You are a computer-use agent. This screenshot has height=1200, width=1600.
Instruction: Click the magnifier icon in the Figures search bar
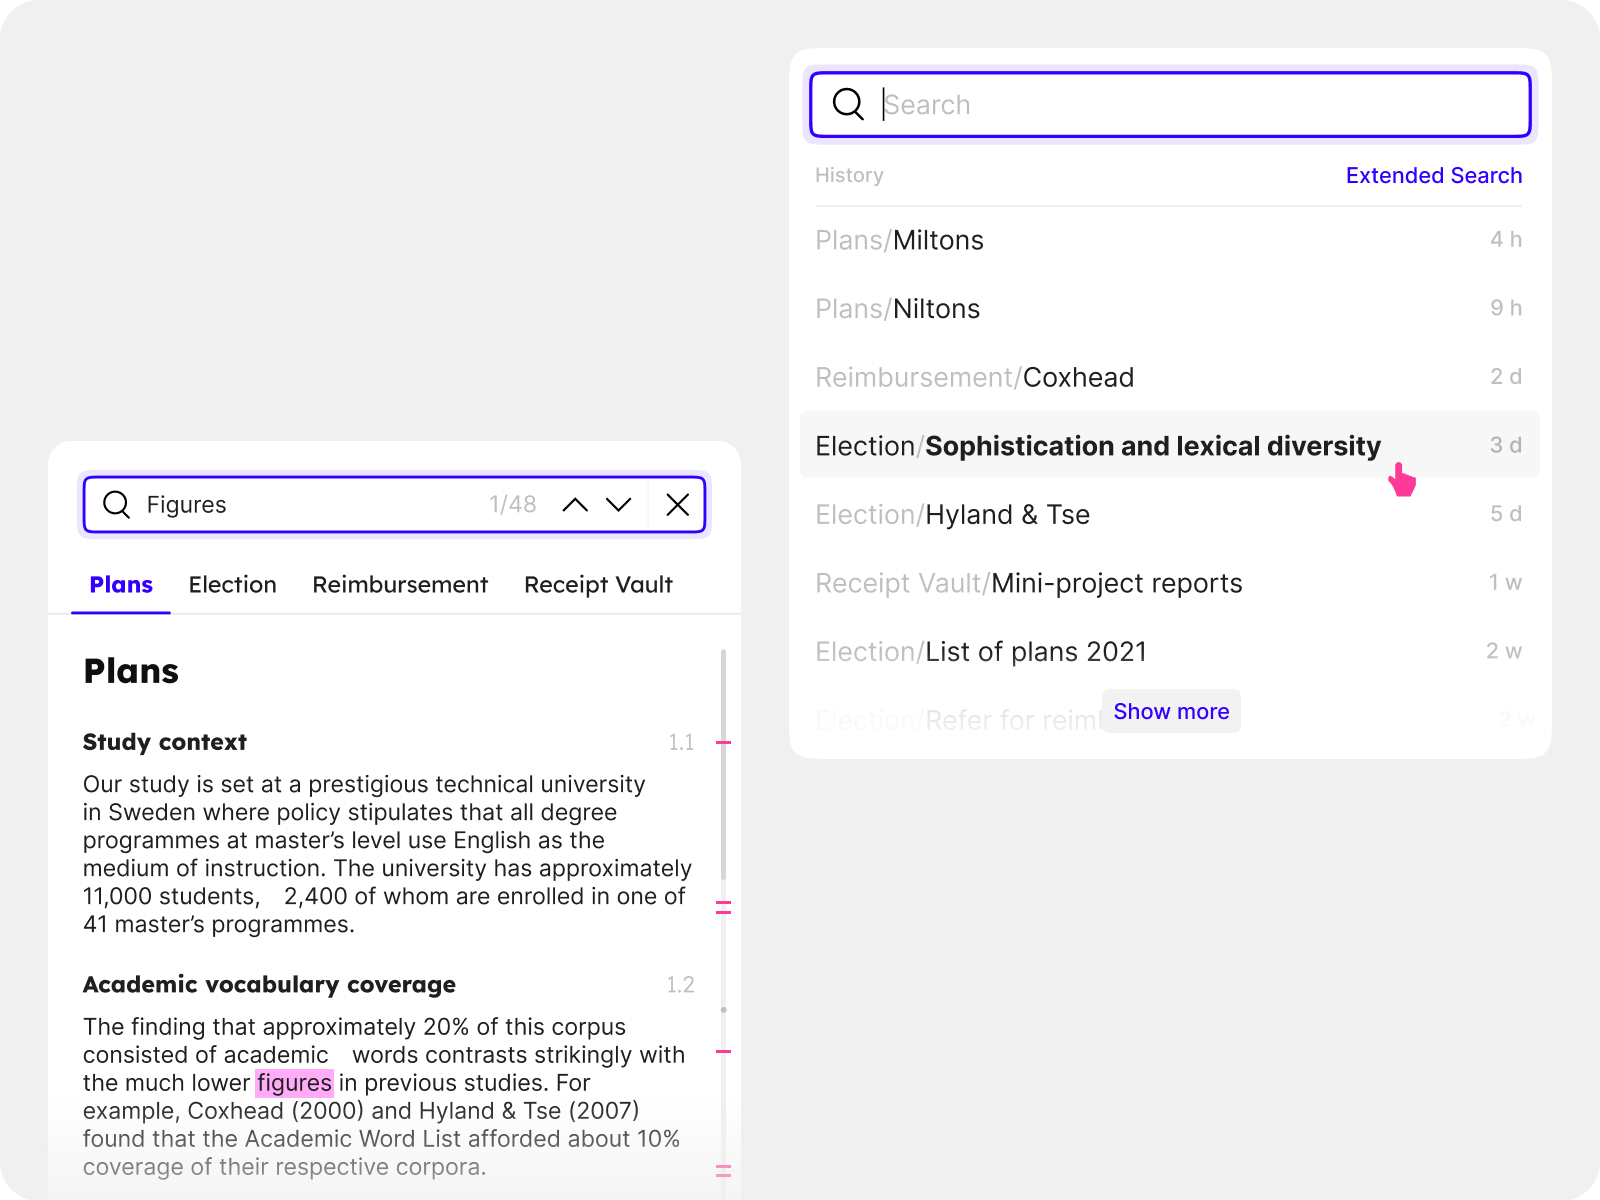click(117, 505)
